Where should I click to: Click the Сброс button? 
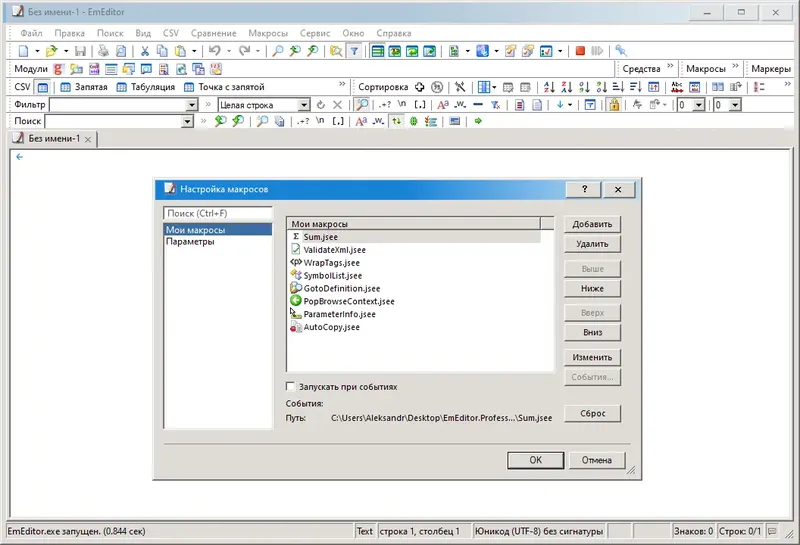point(592,413)
